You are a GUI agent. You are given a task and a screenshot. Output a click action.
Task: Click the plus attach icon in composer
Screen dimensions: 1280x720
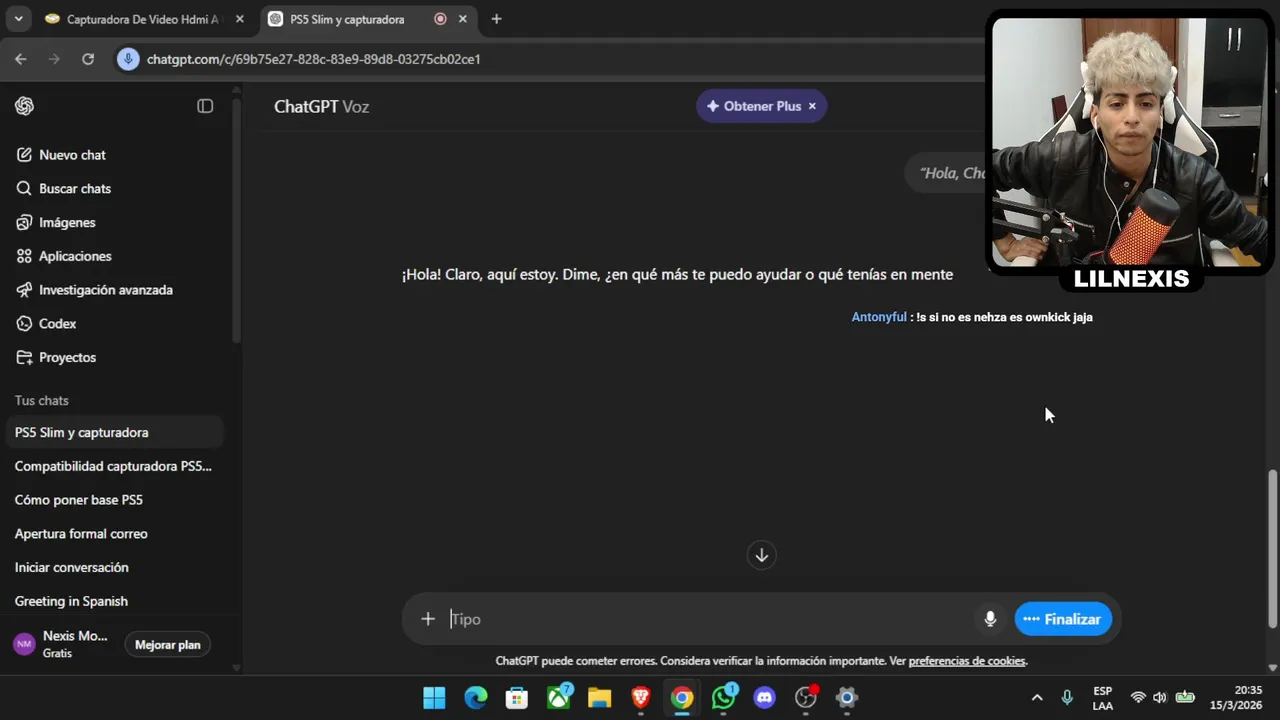click(428, 619)
